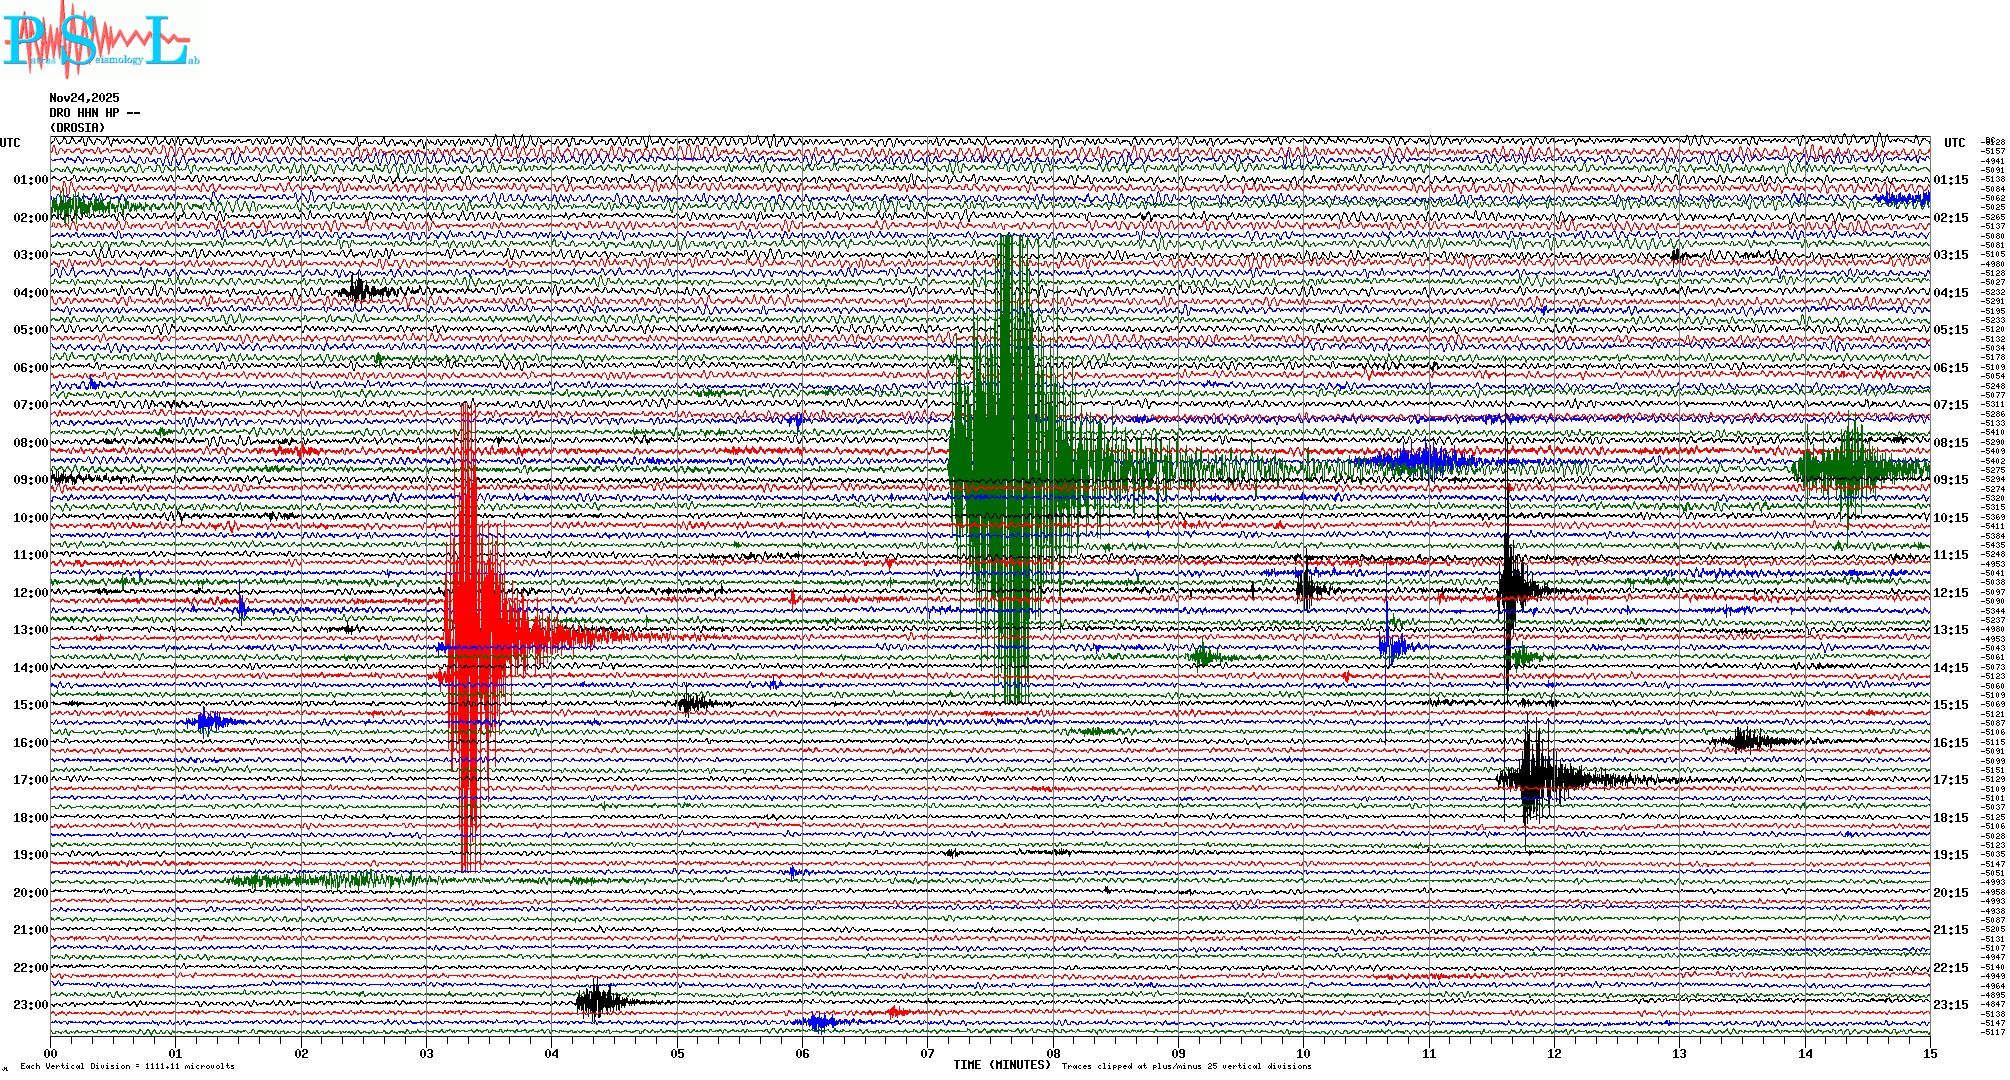
Task: Click minute marker 15 on bottom axis
Action: (1929, 1053)
